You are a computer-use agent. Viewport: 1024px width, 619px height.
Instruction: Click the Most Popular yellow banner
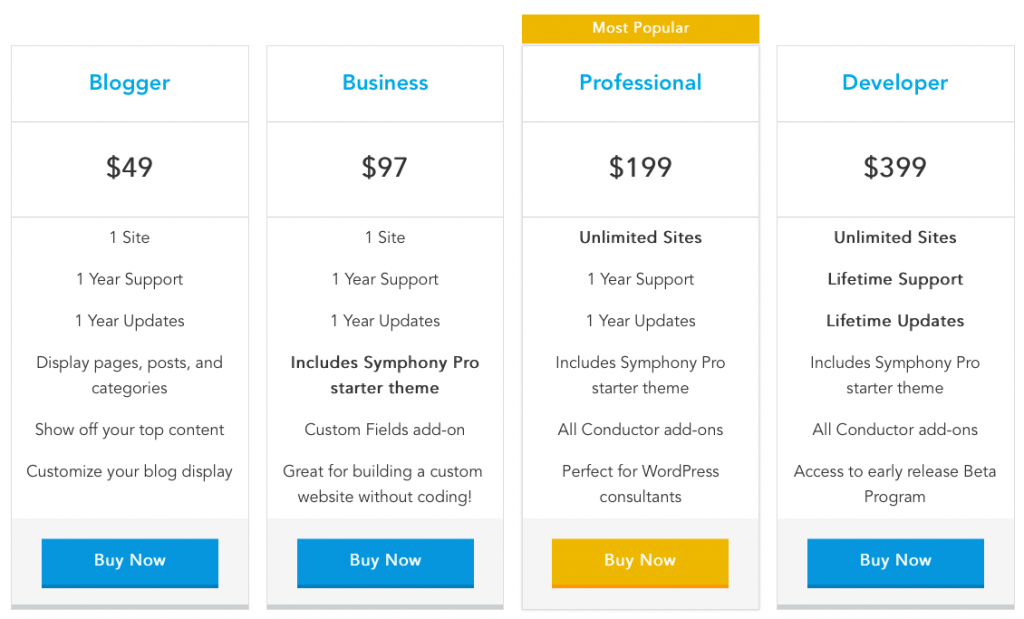coord(641,28)
